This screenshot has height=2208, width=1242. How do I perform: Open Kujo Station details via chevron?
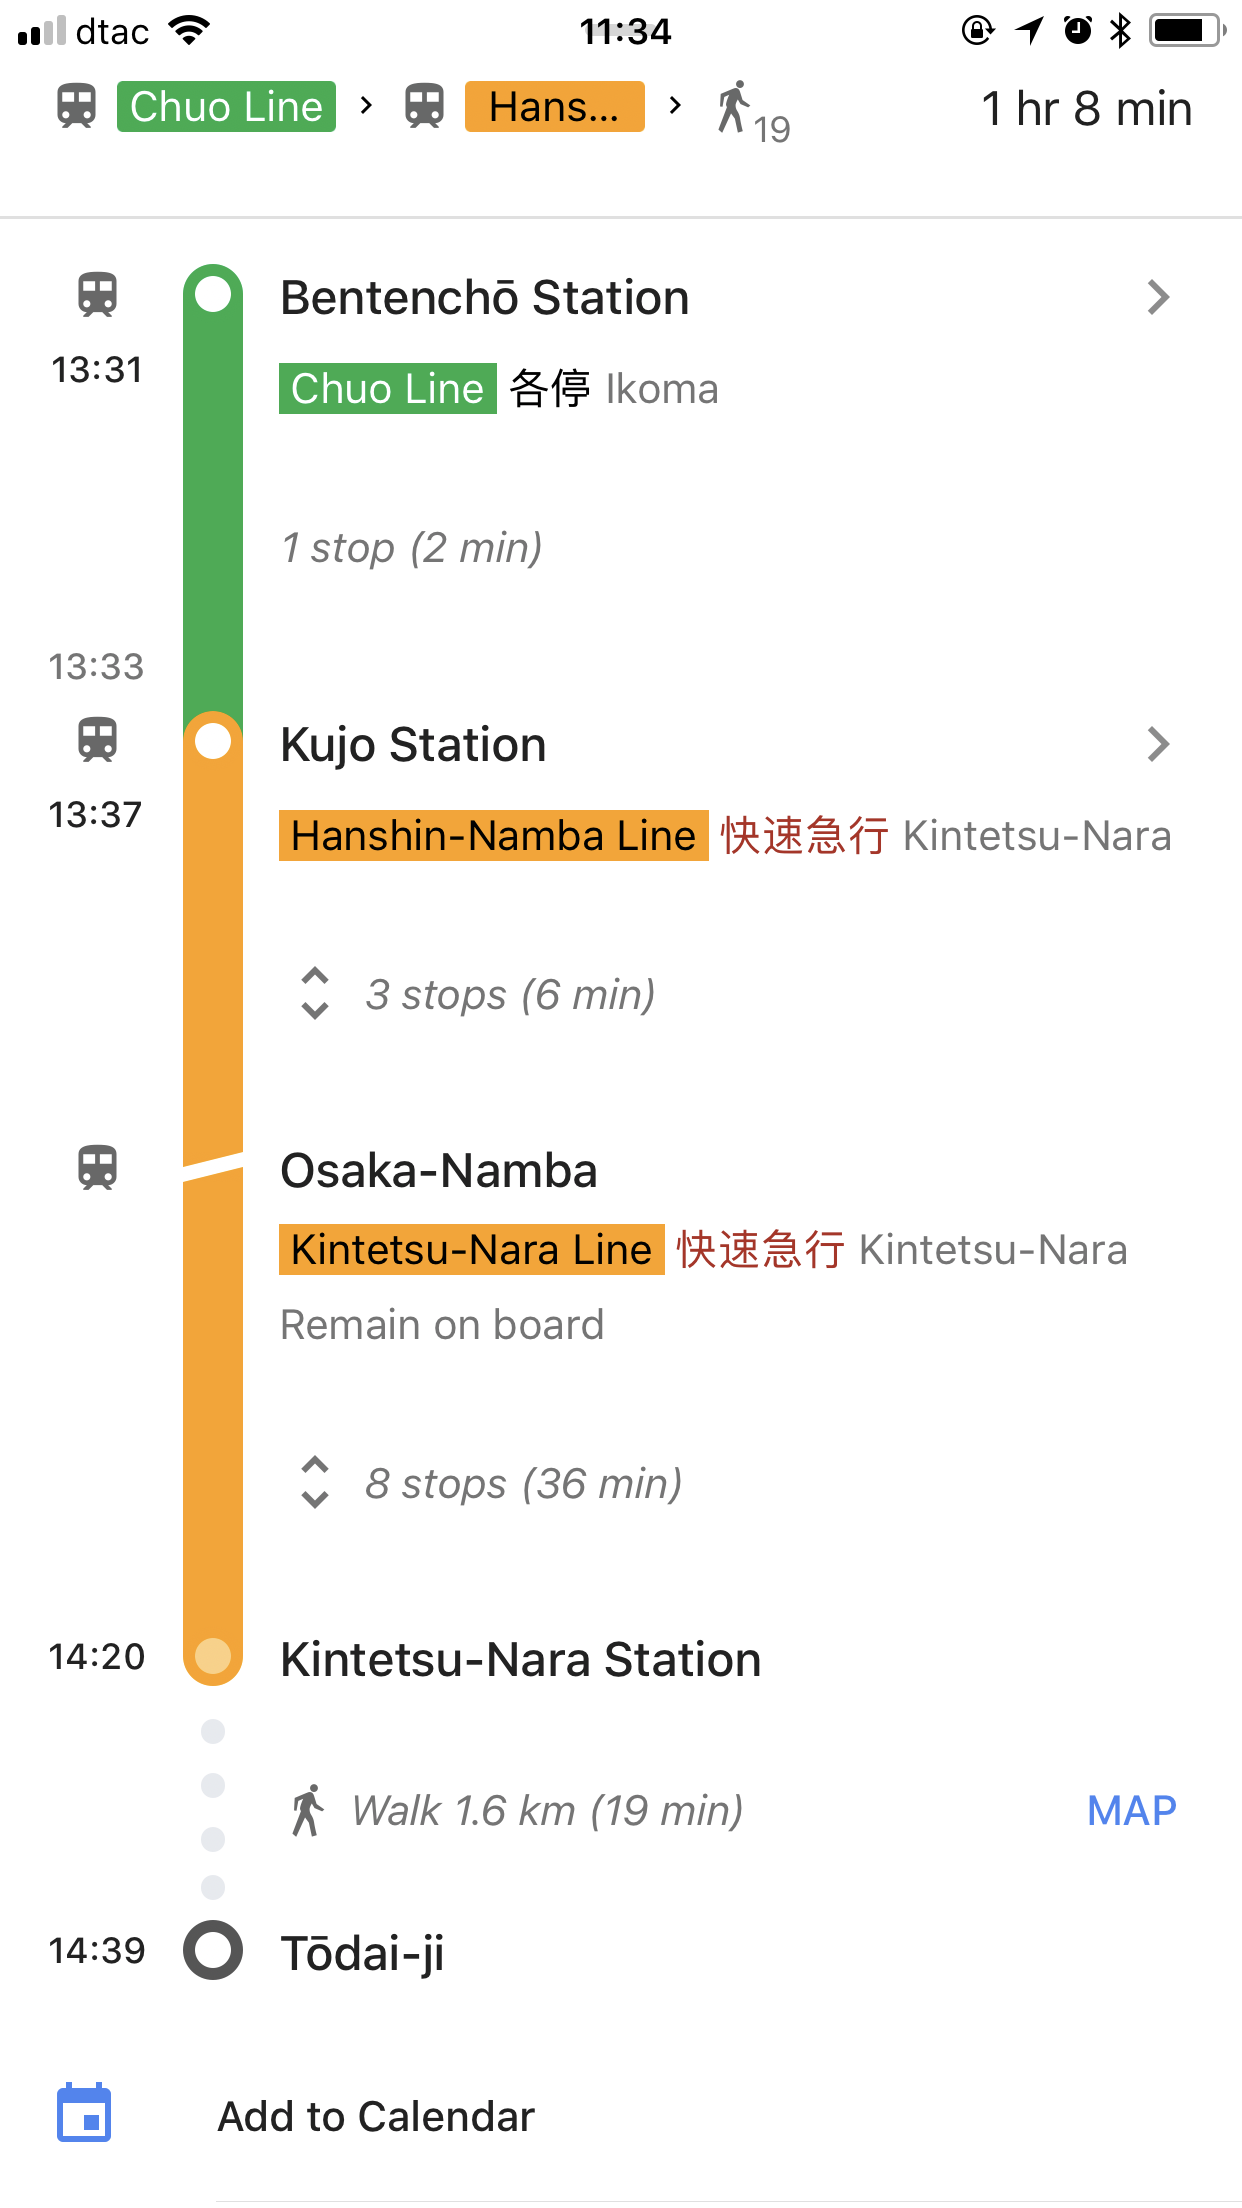(x=1158, y=744)
